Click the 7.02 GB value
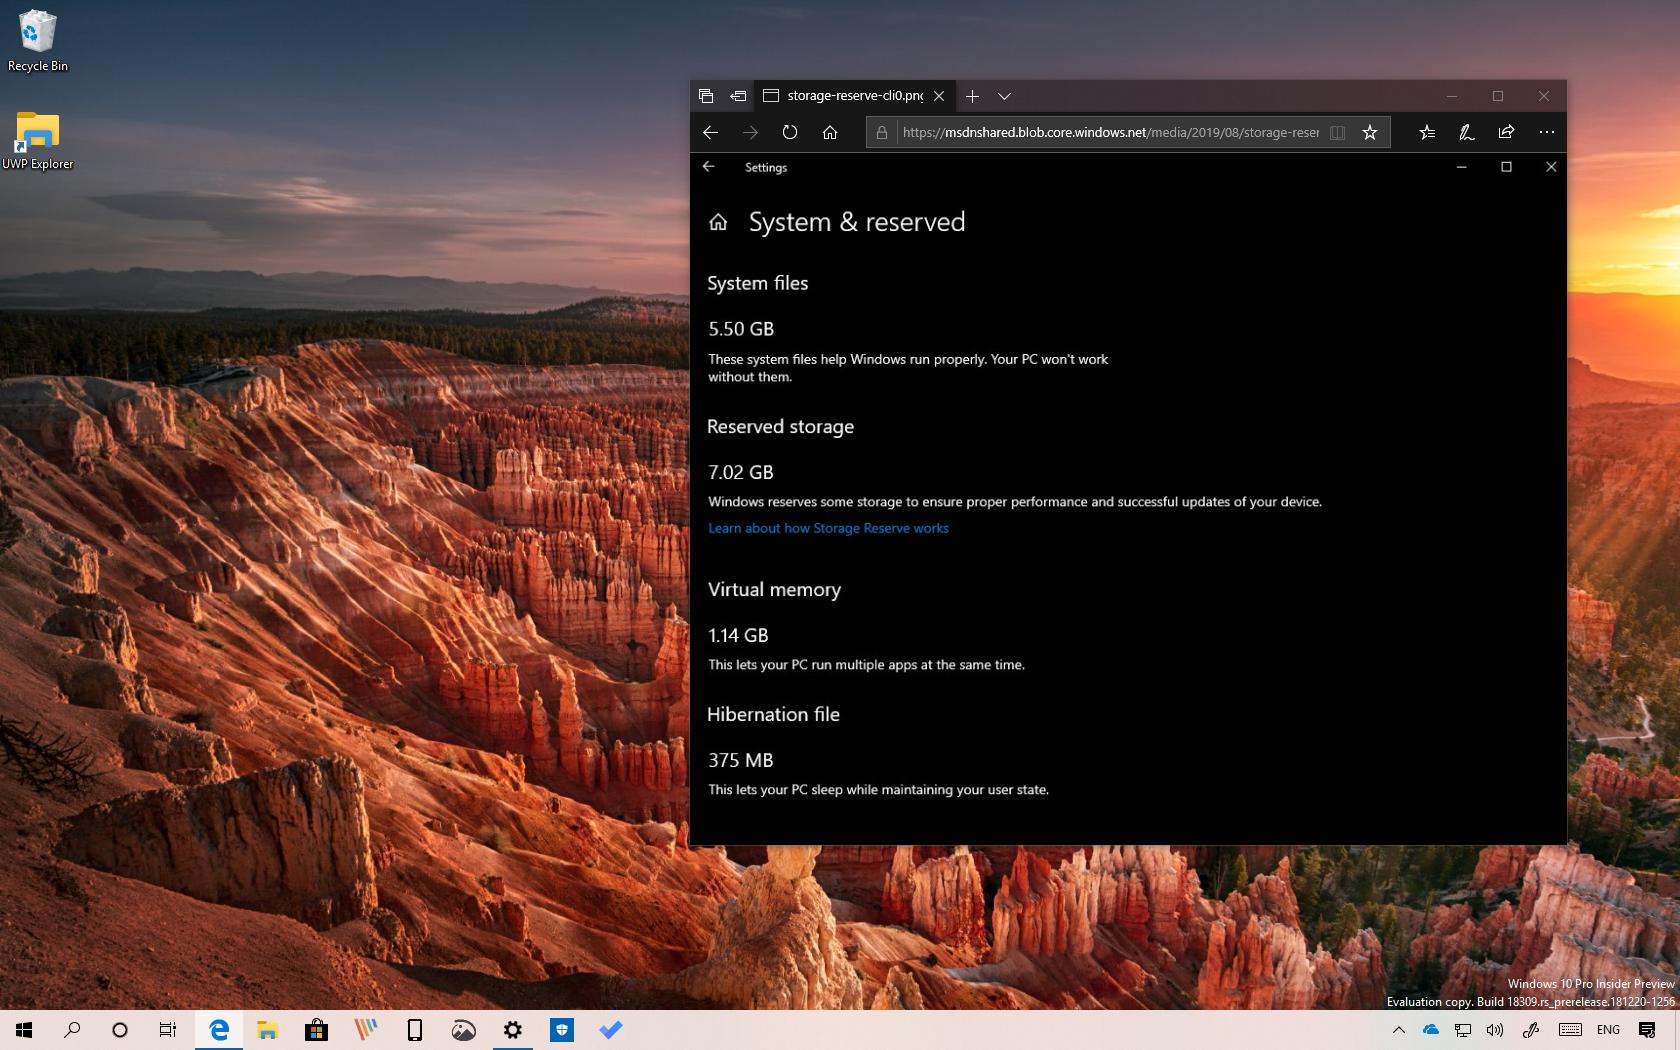The width and height of the screenshot is (1680, 1050). [741, 472]
